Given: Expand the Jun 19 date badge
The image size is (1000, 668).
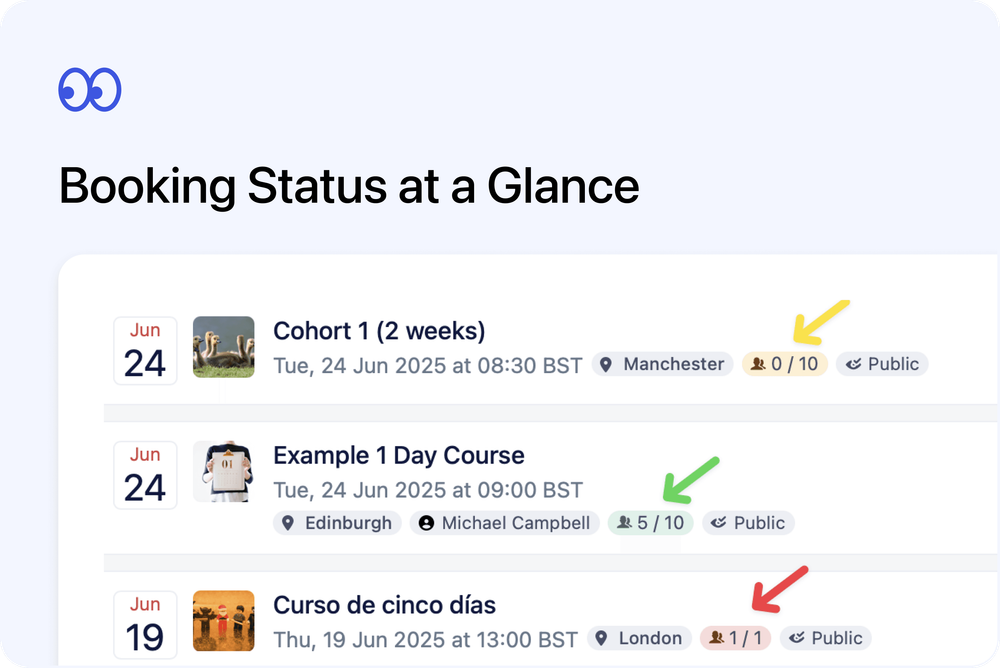Looking at the screenshot, I should tap(145, 624).
